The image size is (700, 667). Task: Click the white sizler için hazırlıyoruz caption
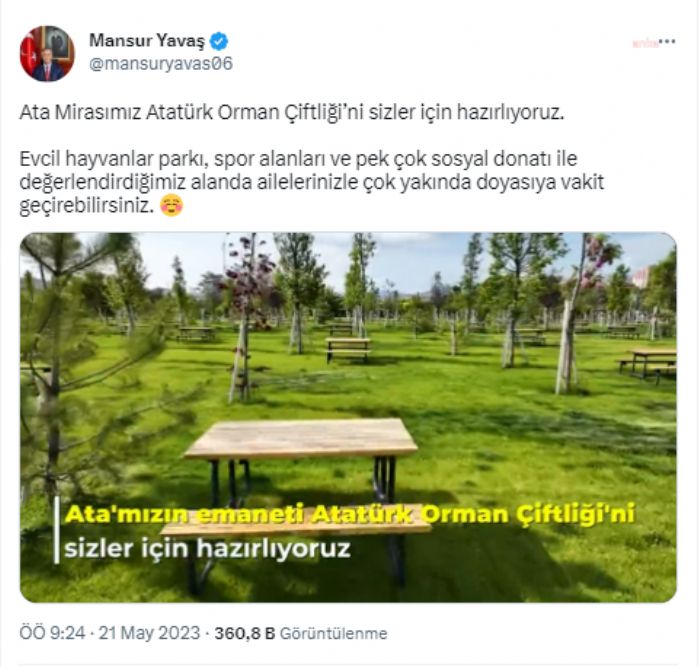[207, 549]
